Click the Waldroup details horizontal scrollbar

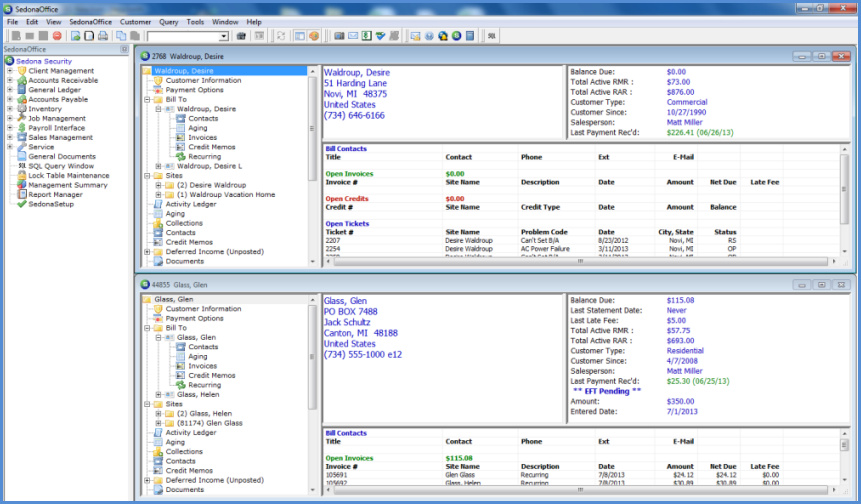click(580, 262)
